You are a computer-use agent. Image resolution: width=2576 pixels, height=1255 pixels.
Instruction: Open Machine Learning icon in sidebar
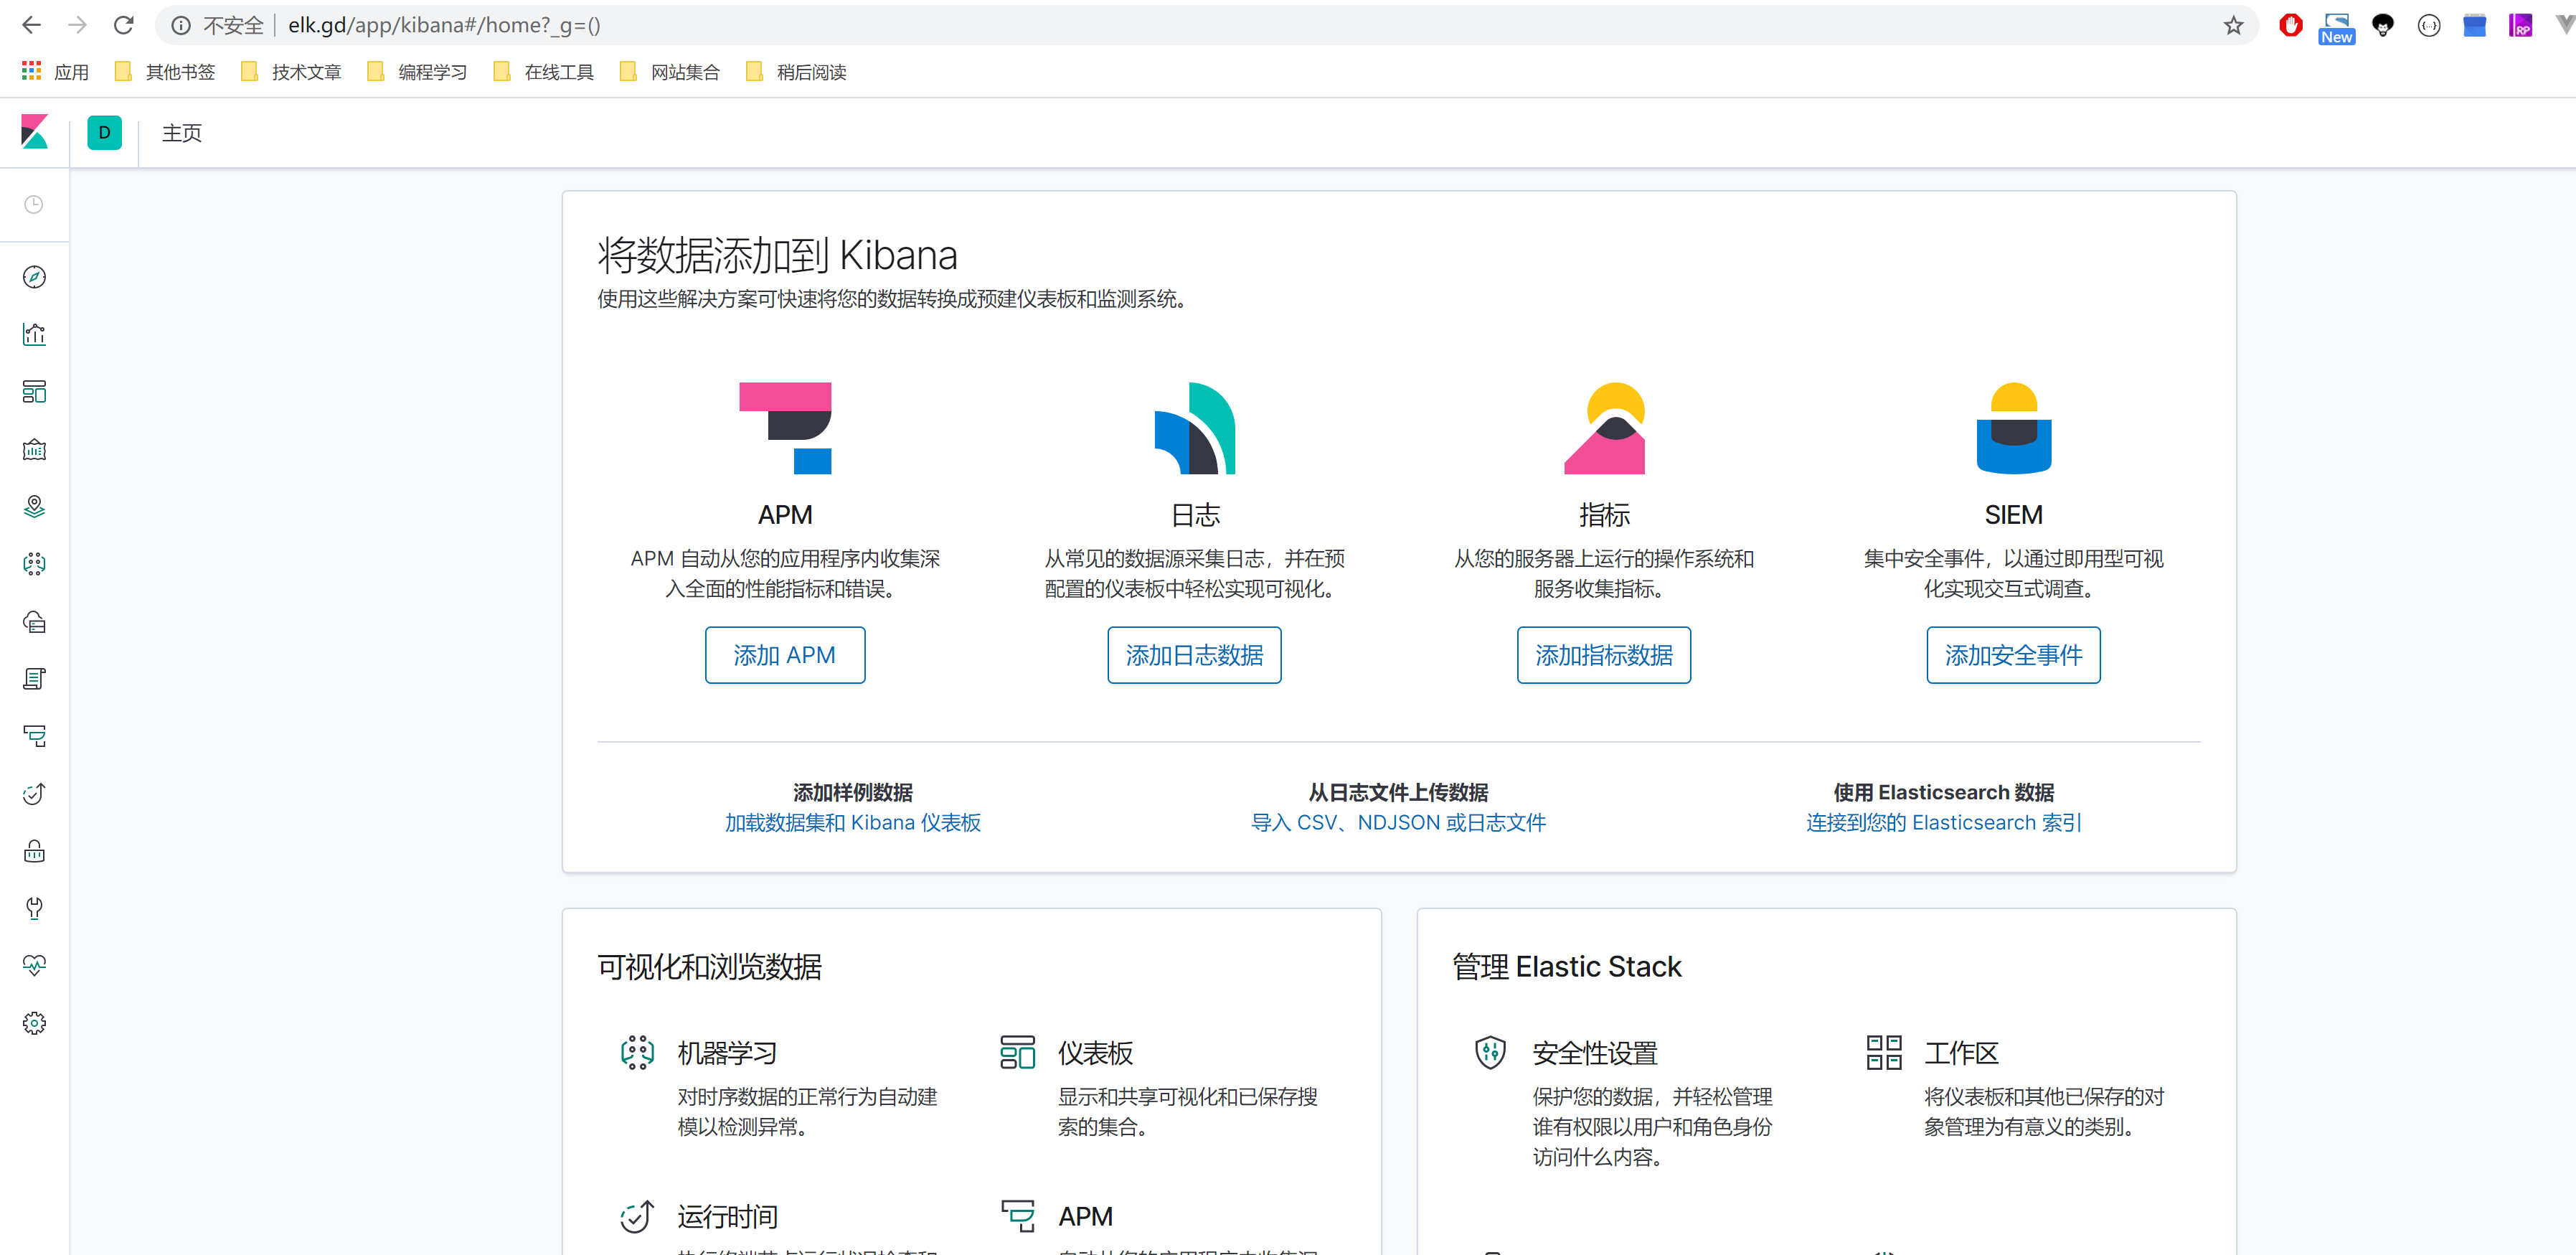click(34, 564)
